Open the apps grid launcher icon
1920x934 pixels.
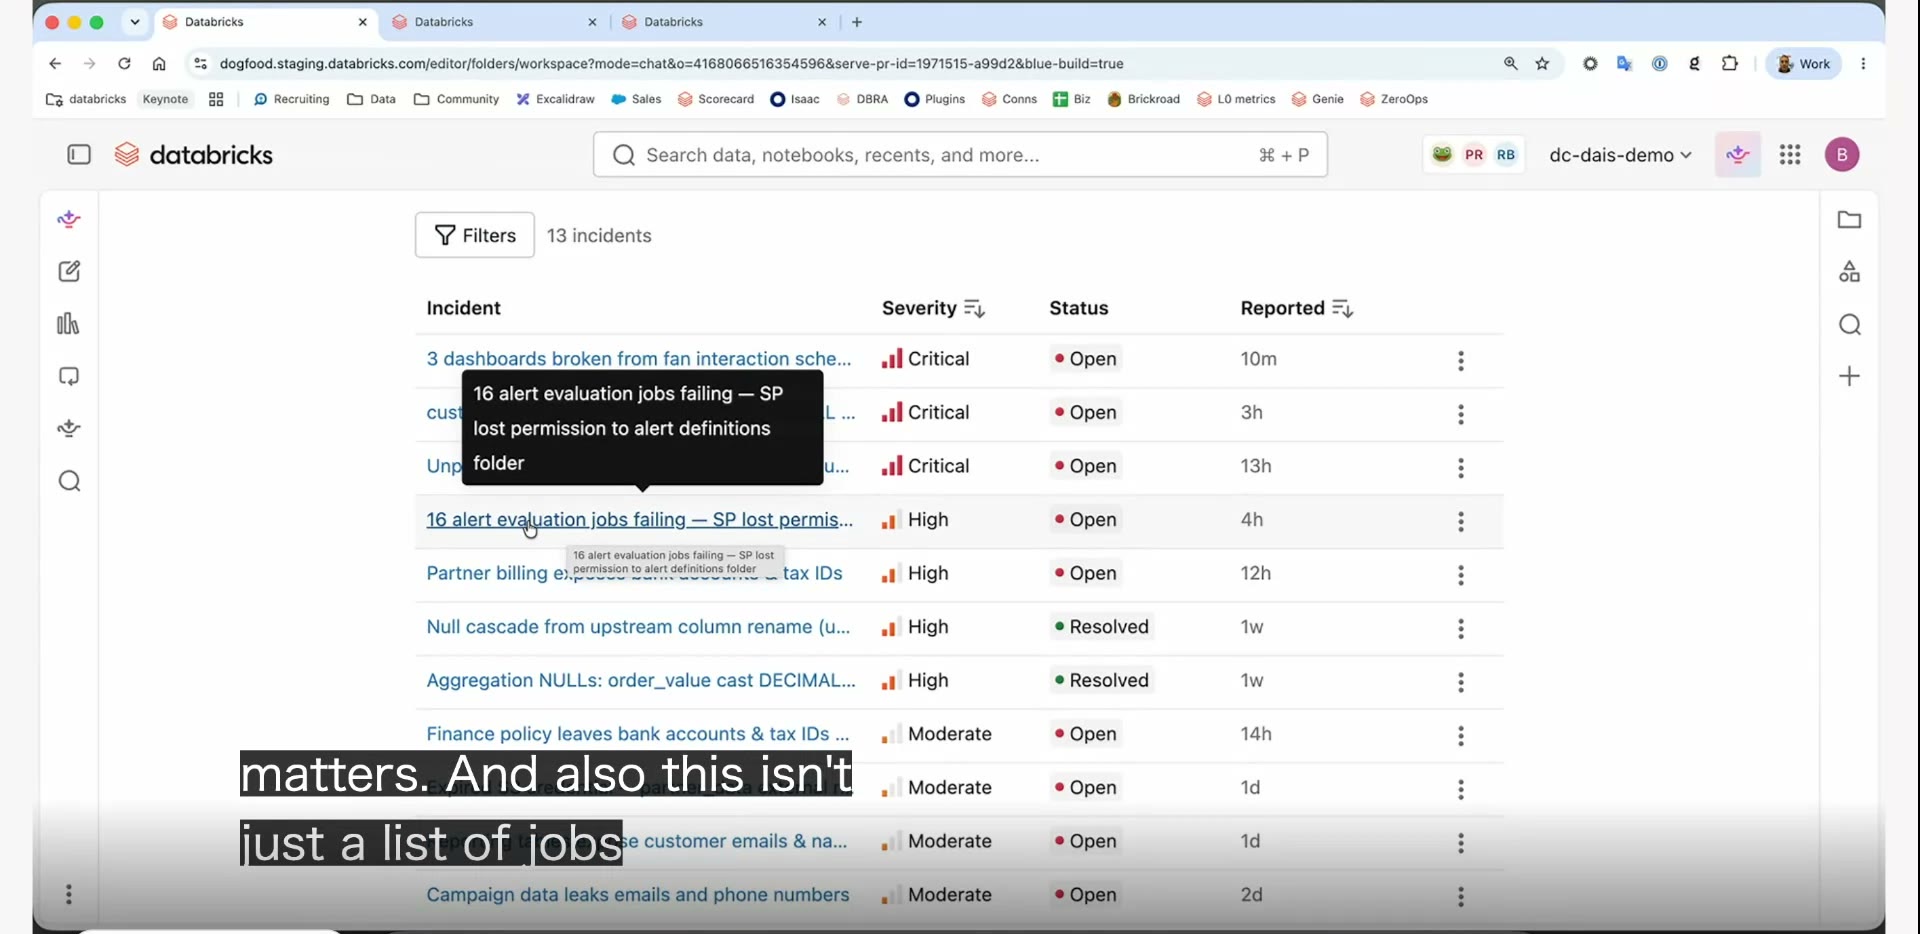pyautogui.click(x=1791, y=155)
